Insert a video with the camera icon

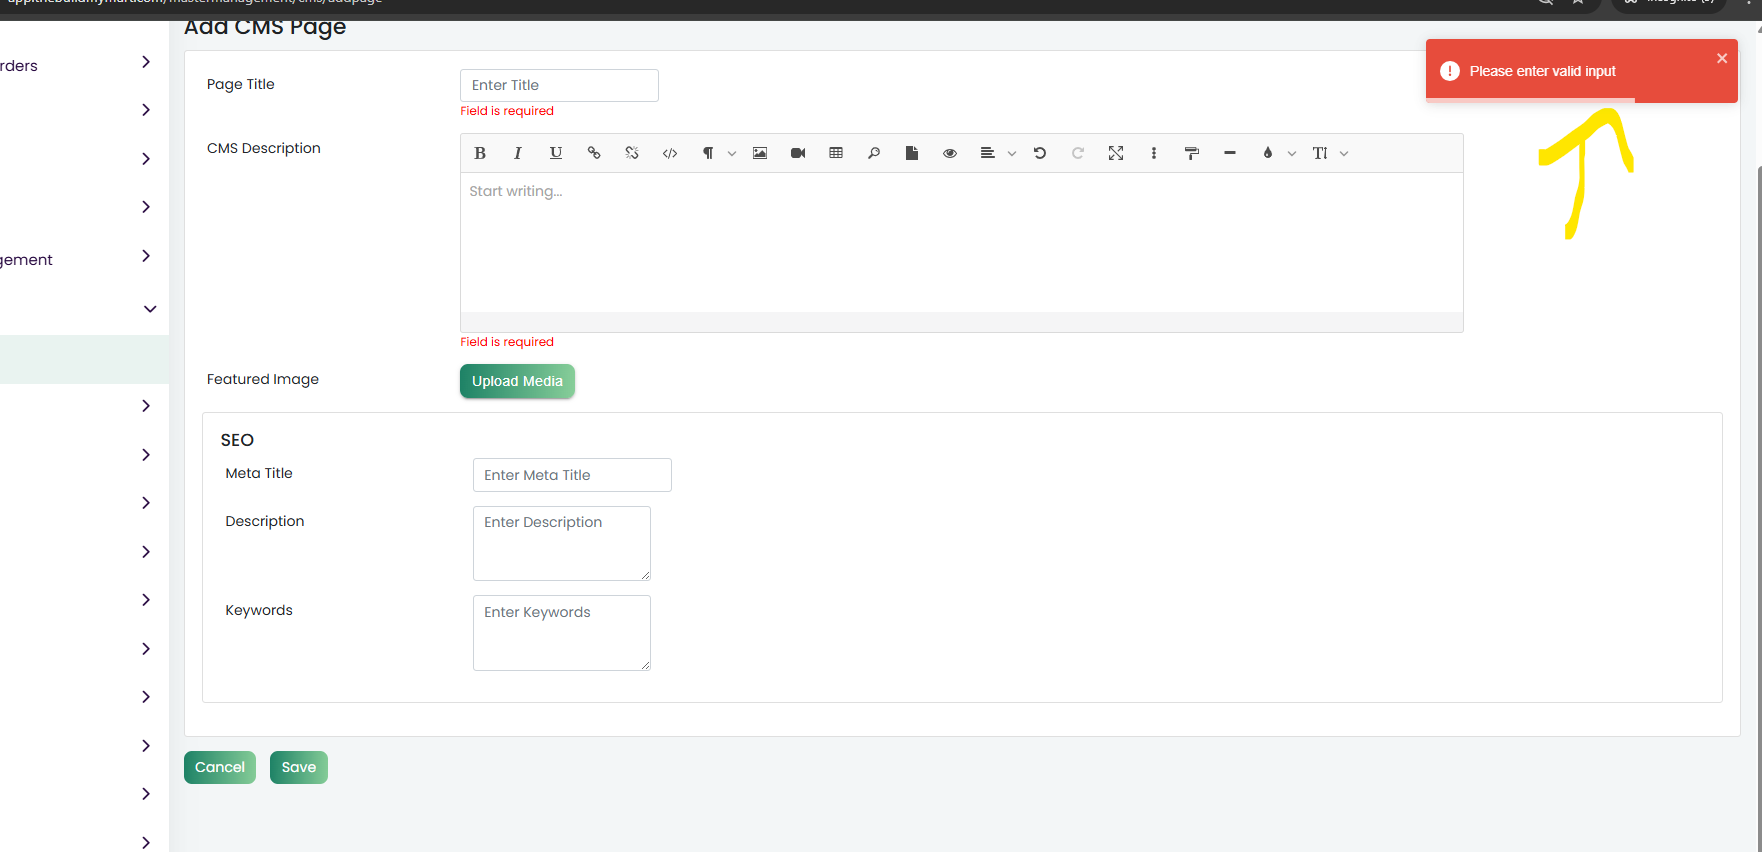[x=798, y=153]
